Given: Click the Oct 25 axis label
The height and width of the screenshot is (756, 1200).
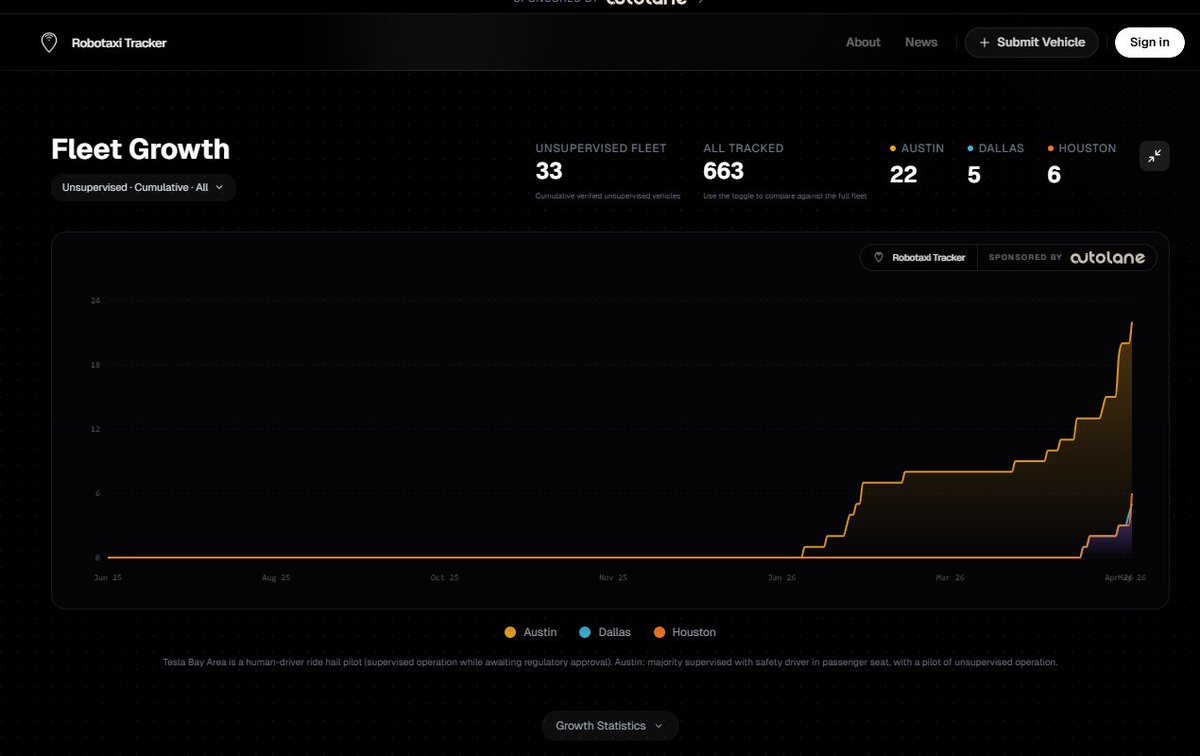Looking at the screenshot, I should [445, 578].
